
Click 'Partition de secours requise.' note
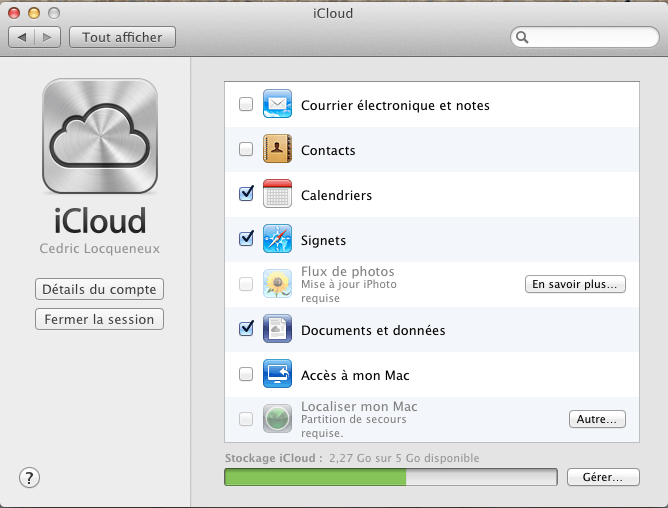tap(354, 426)
